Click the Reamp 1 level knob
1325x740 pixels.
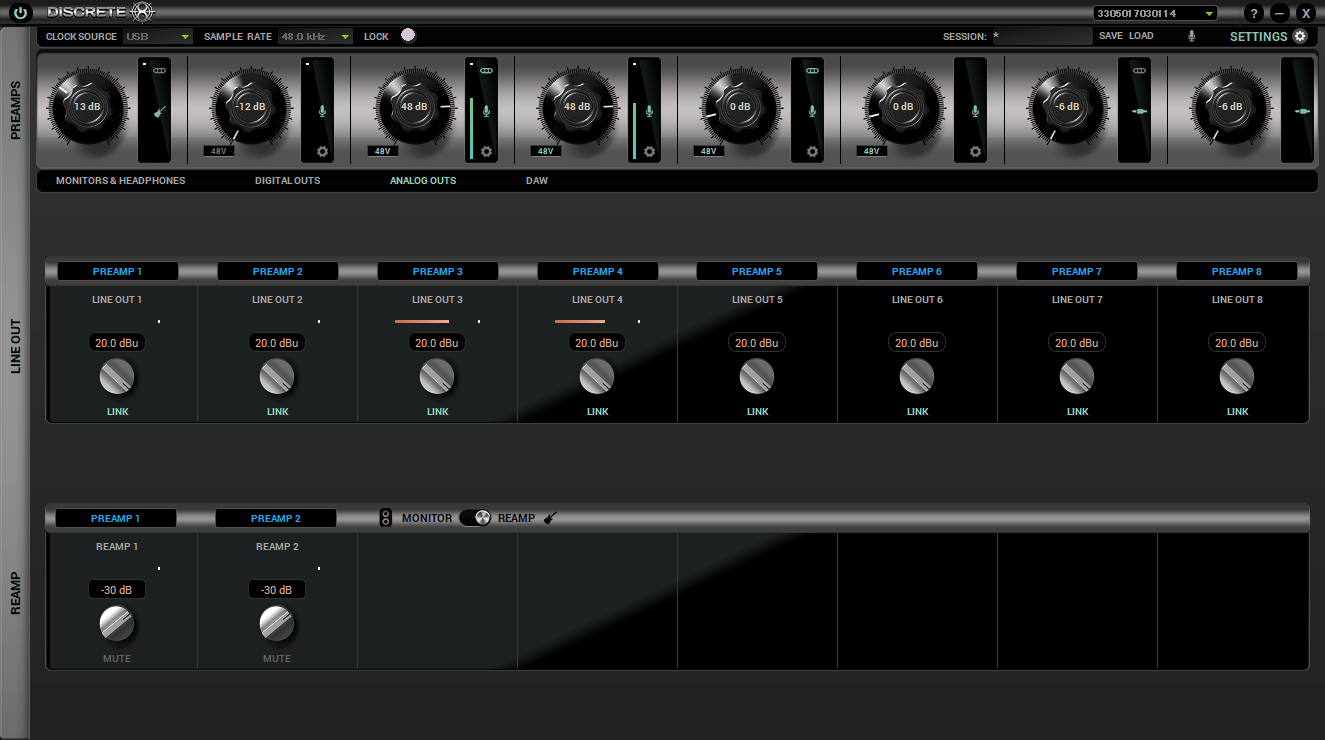(117, 624)
